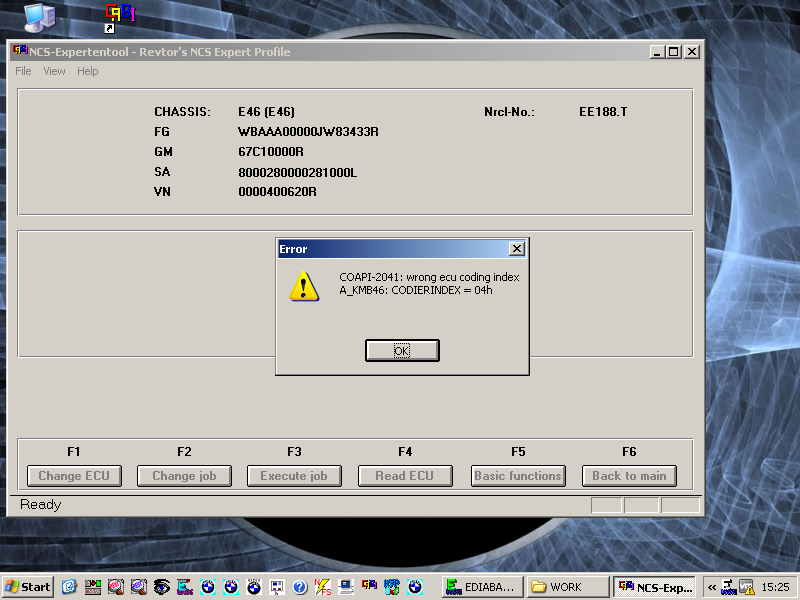The height and width of the screenshot is (600, 800).
Task: Click the Nrcl-No. value EE188.T
Action: (603, 112)
